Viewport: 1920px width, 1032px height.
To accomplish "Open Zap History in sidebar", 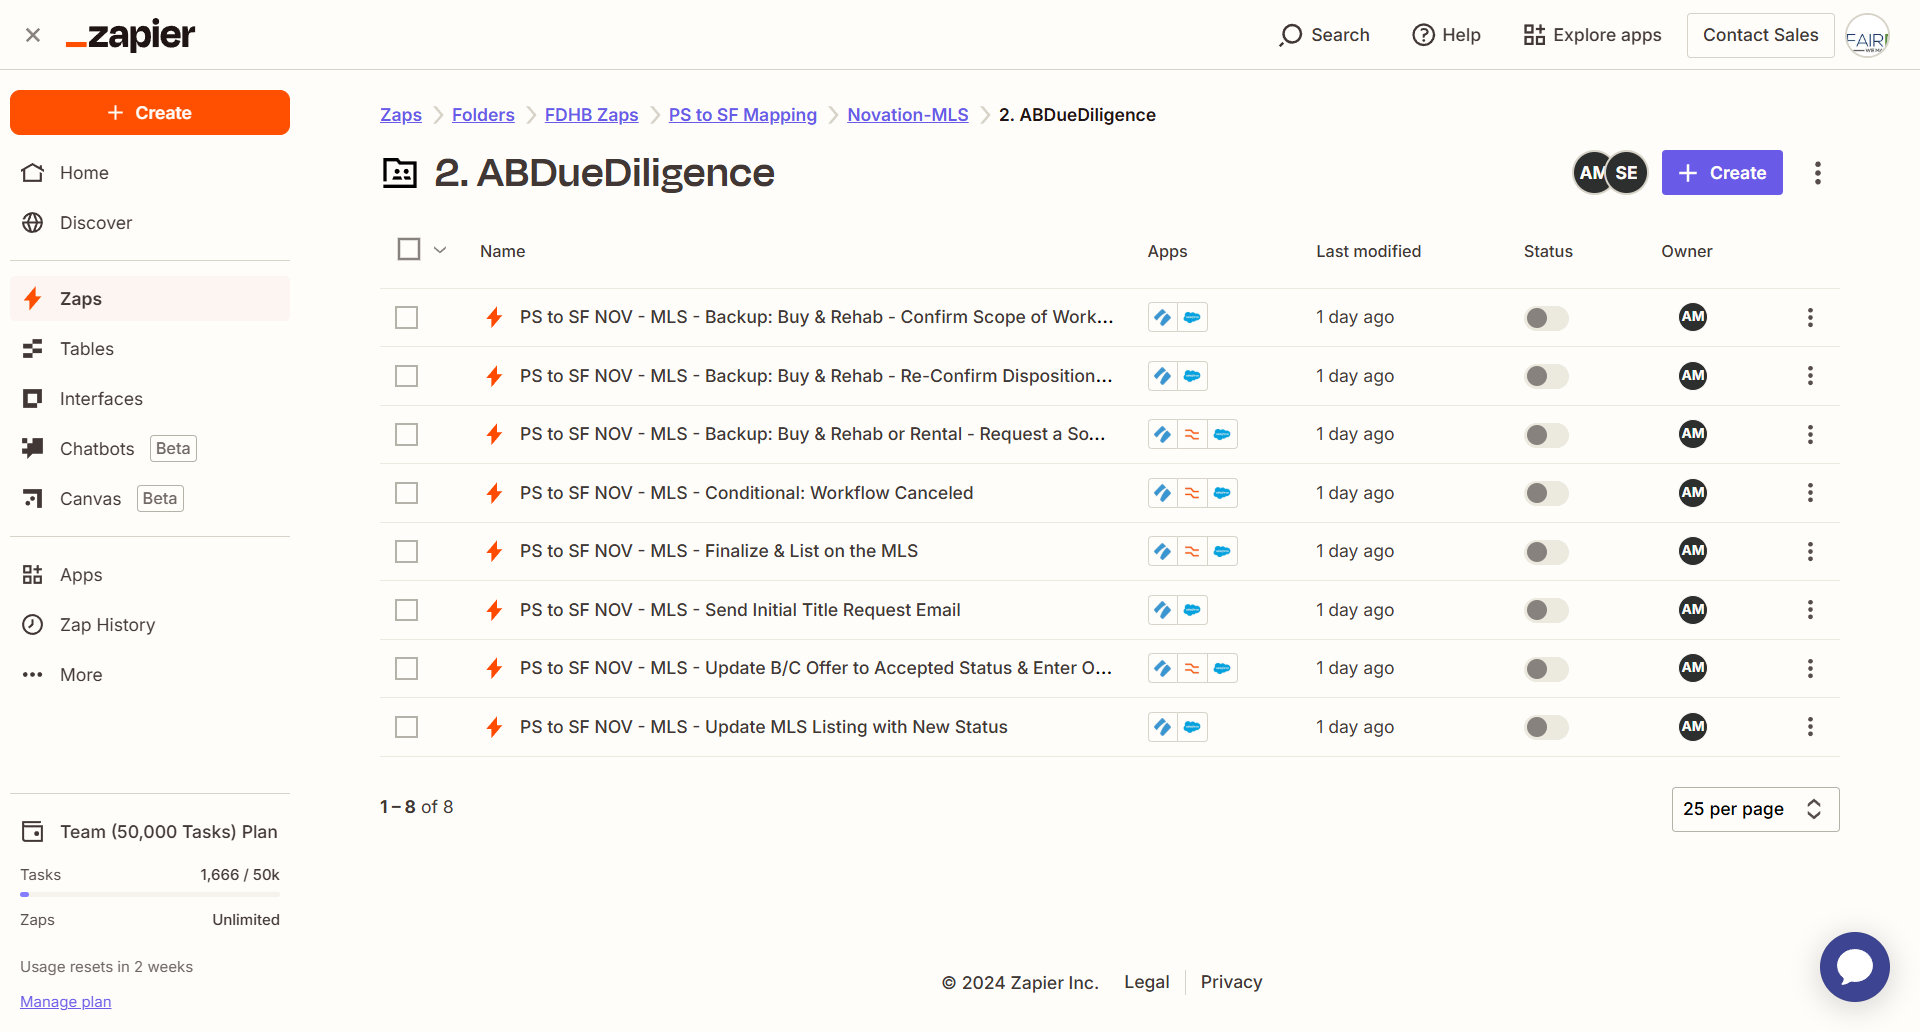I will coord(150,625).
